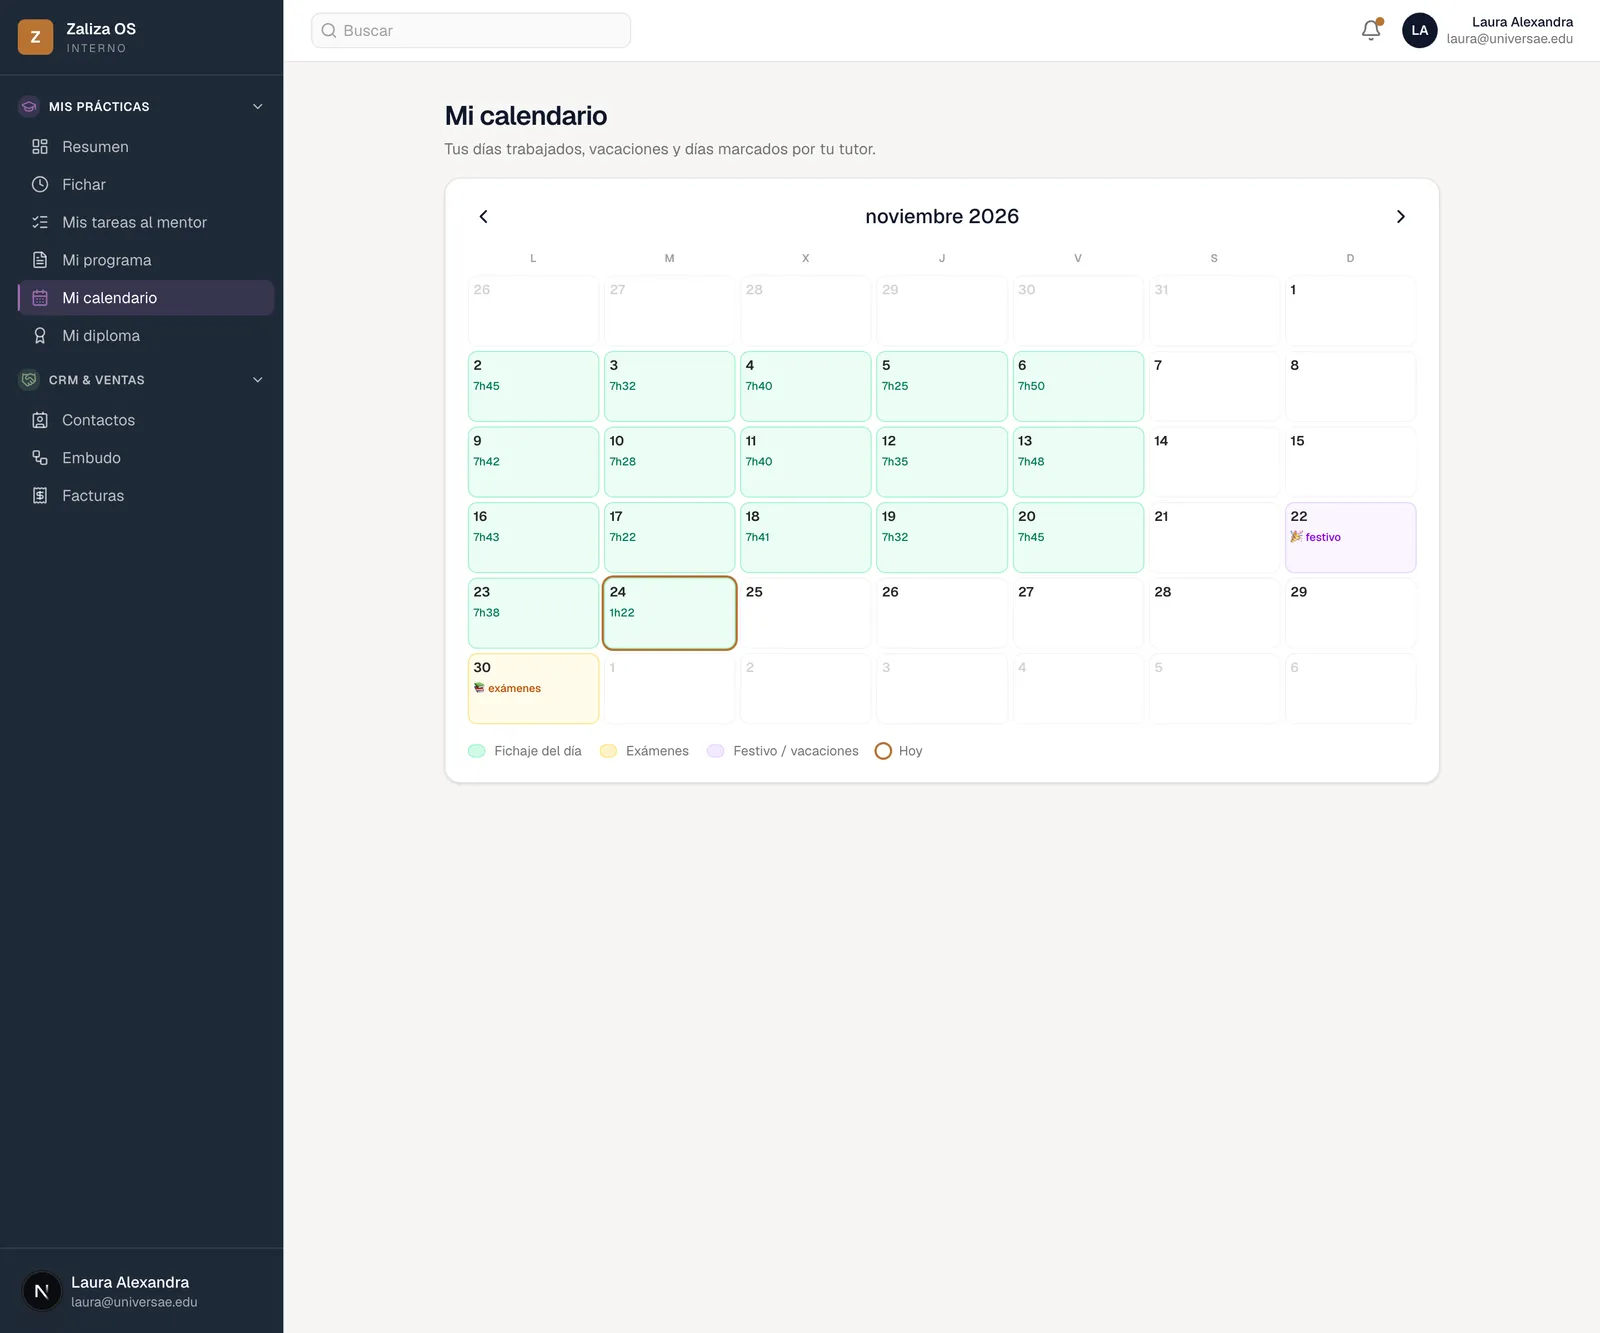Select day 2 with 7h45
Image resolution: width=1600 pixels, height=1333 pixels.
pyautogui.click(x=533, y=386)
